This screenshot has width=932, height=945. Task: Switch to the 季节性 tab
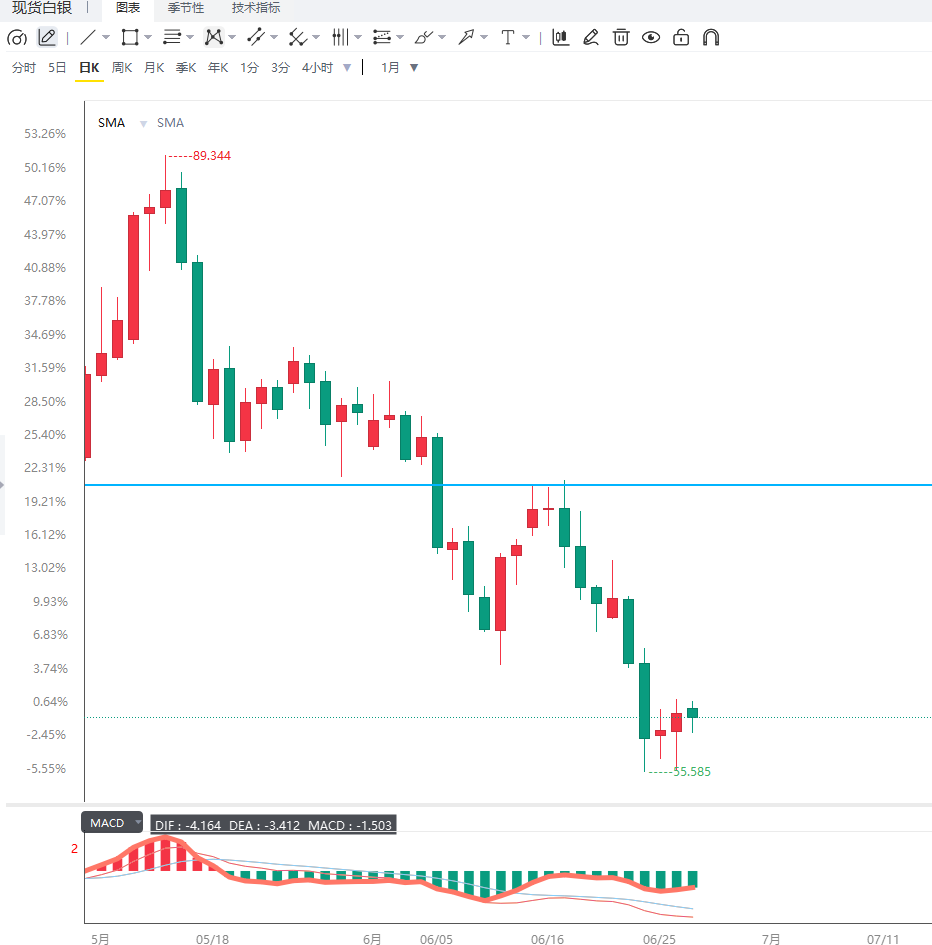click(186, 8)
